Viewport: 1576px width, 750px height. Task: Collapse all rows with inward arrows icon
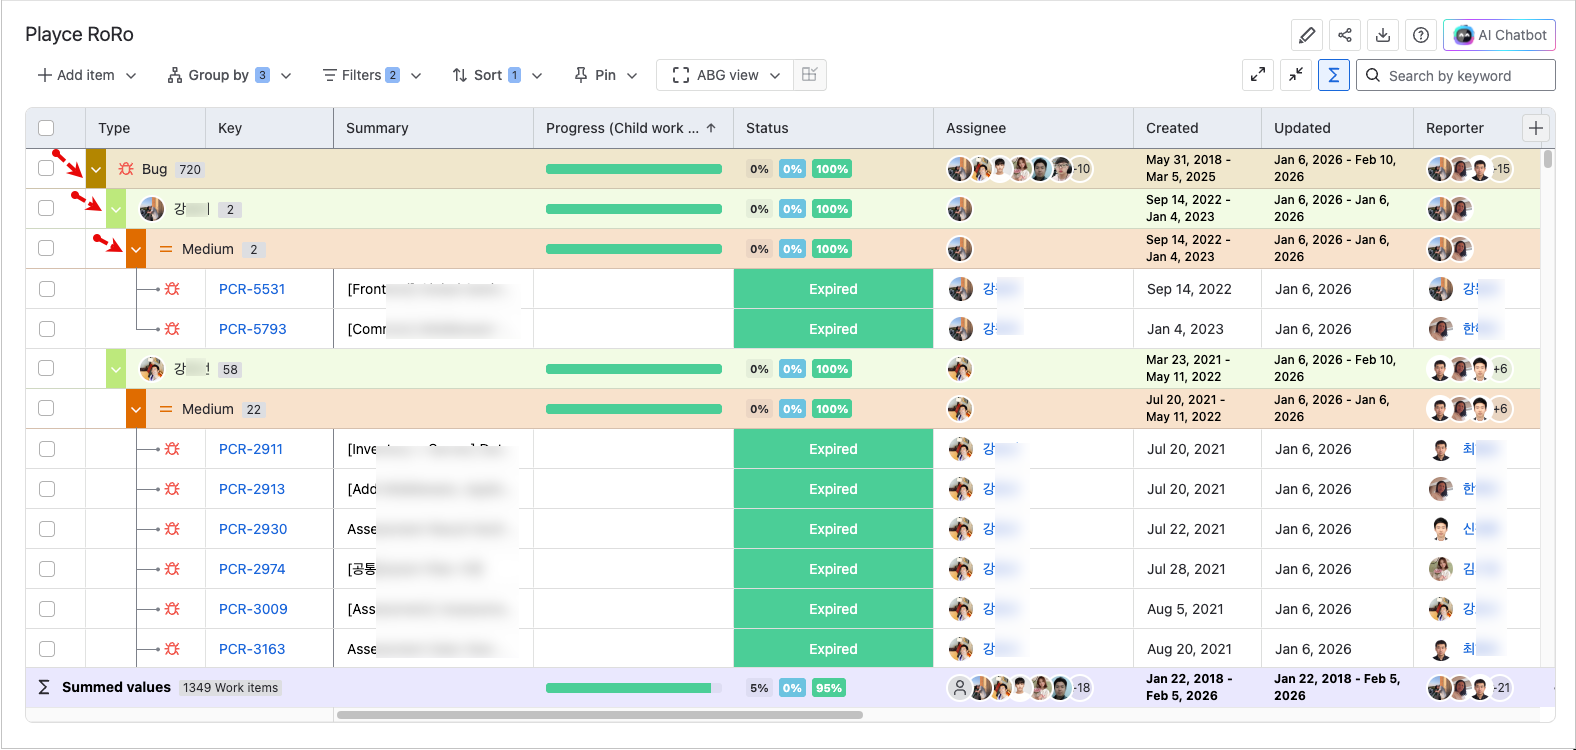click(1296, 75)
